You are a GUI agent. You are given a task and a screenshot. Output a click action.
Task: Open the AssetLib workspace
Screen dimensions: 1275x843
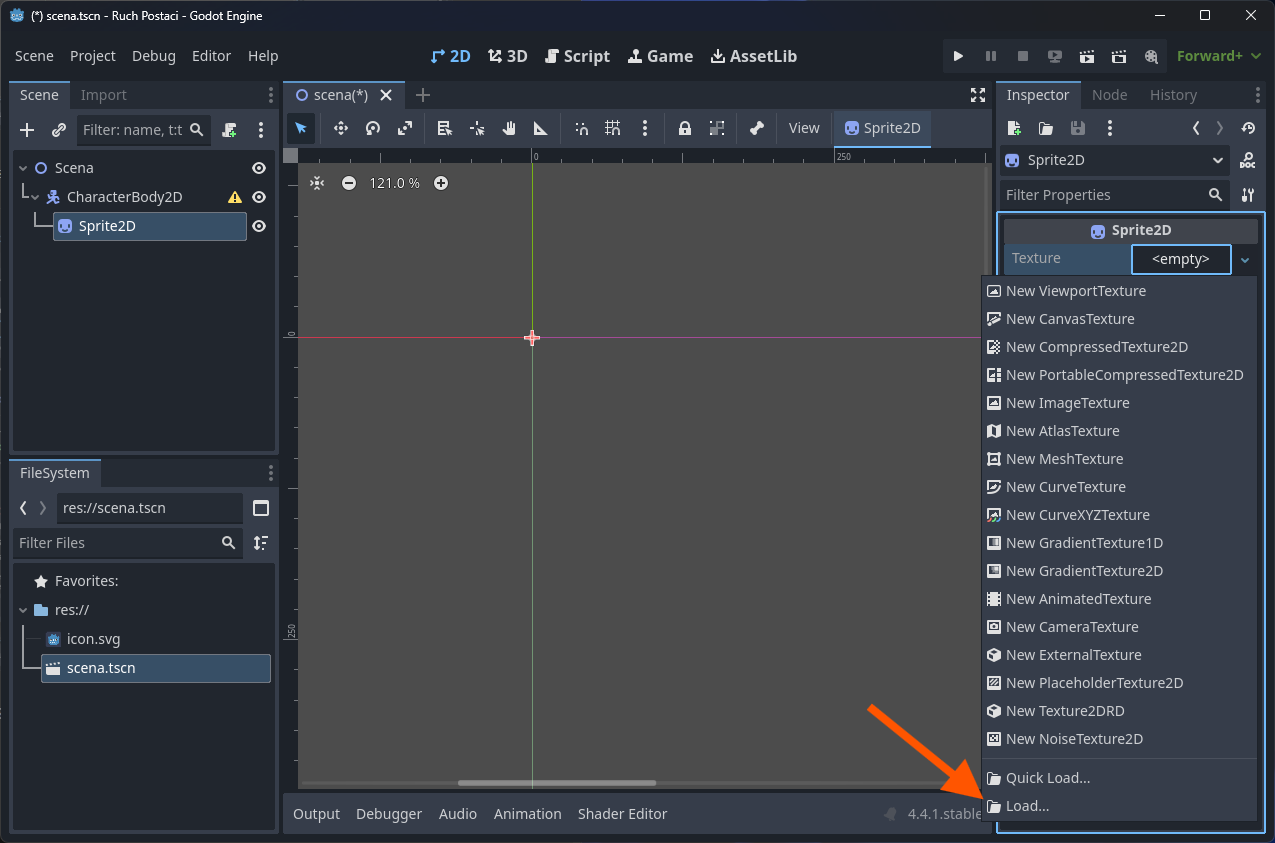click(x=754, y=56)
